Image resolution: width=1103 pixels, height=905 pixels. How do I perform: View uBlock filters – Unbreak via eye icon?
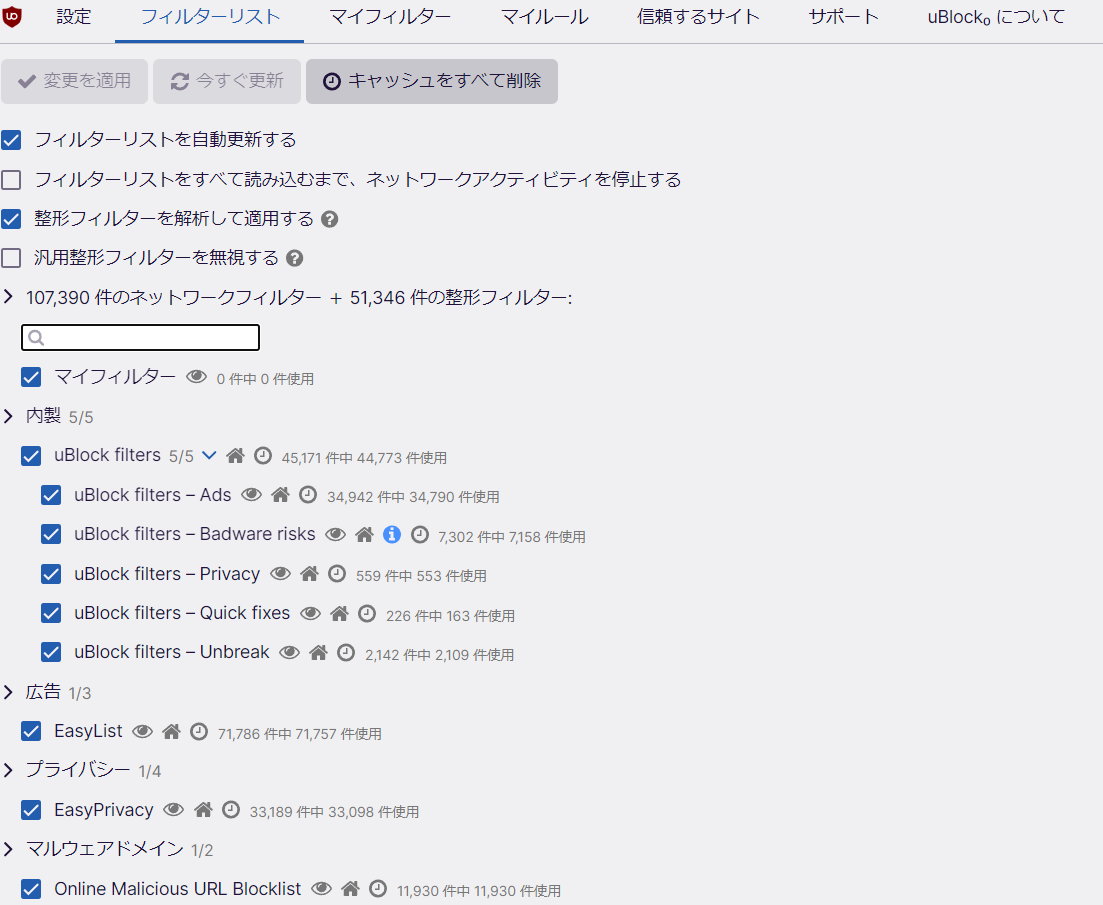289,653
